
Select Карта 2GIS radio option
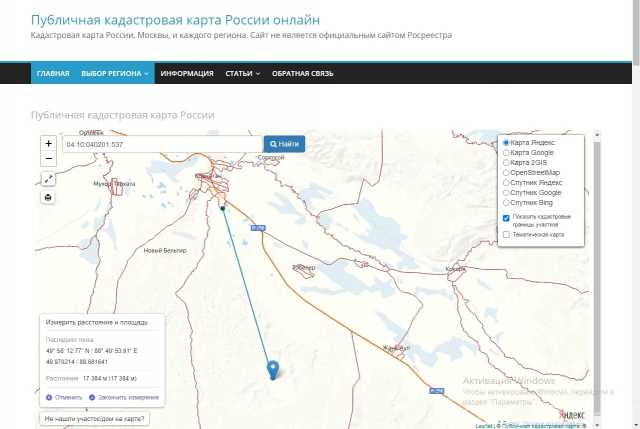click(506, 162)
